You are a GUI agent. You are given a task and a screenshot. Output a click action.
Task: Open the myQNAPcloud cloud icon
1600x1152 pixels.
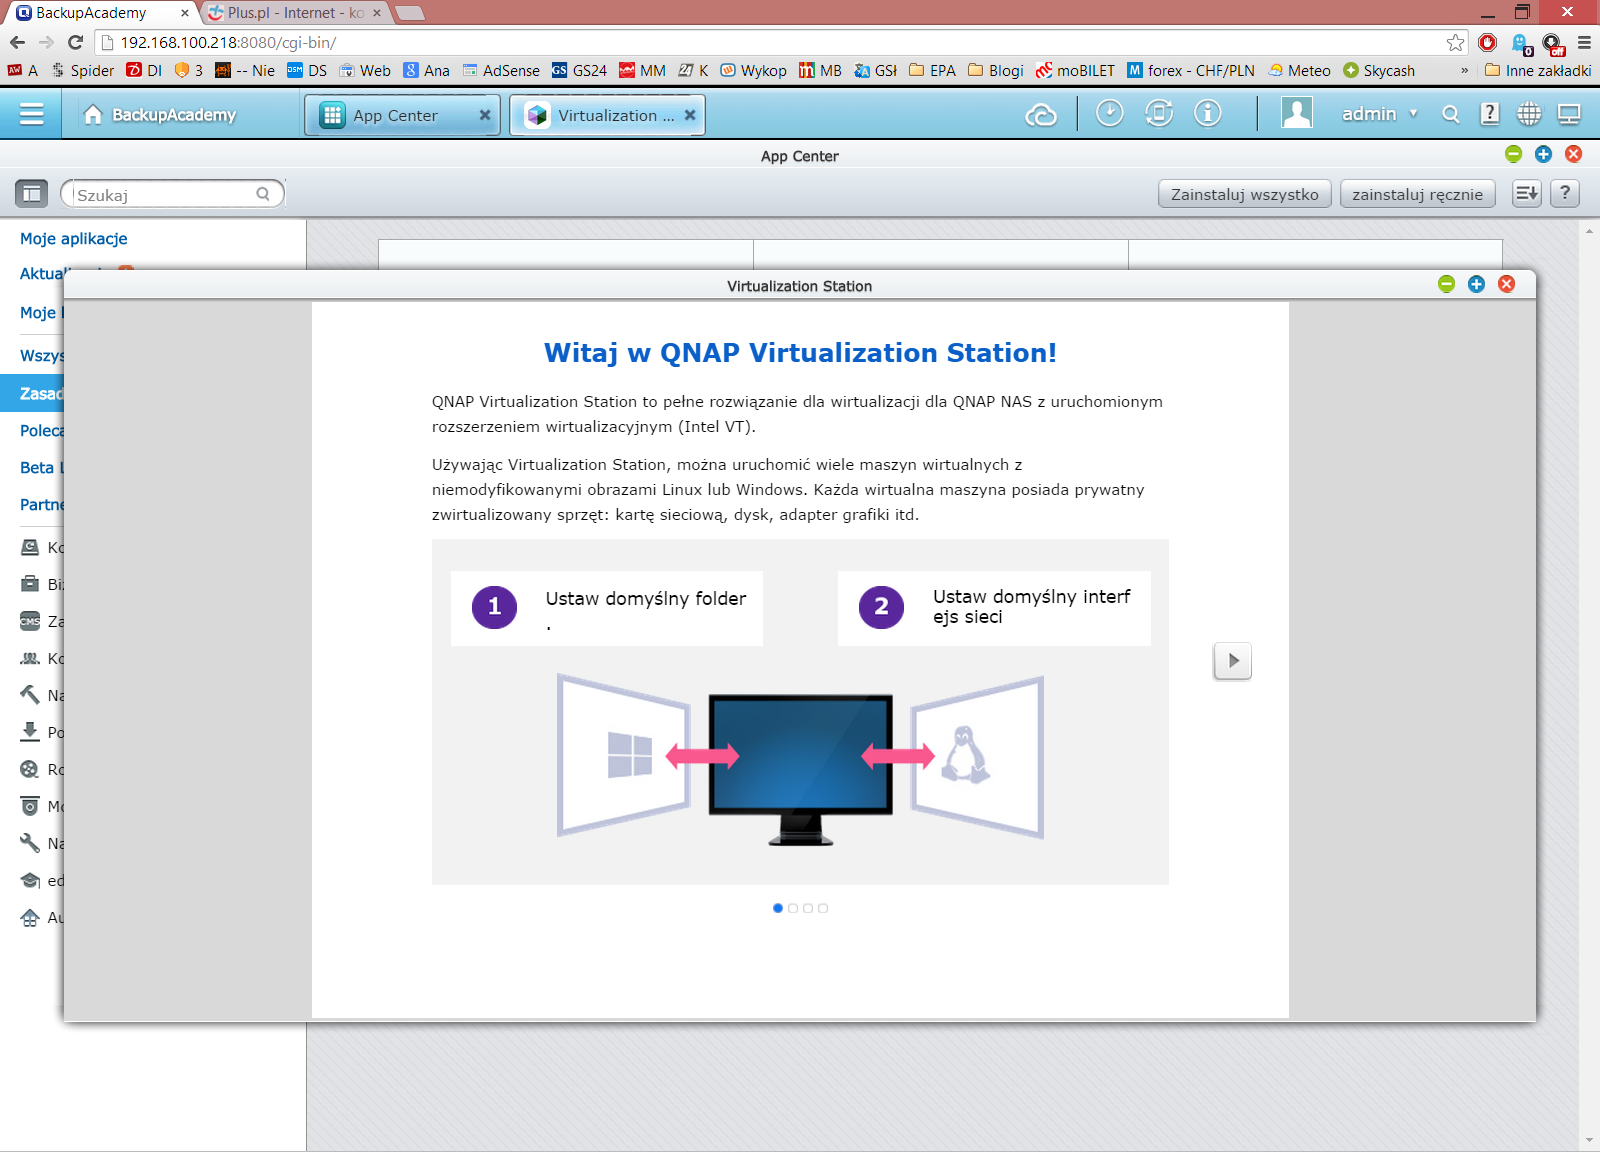coord(1041,115)
